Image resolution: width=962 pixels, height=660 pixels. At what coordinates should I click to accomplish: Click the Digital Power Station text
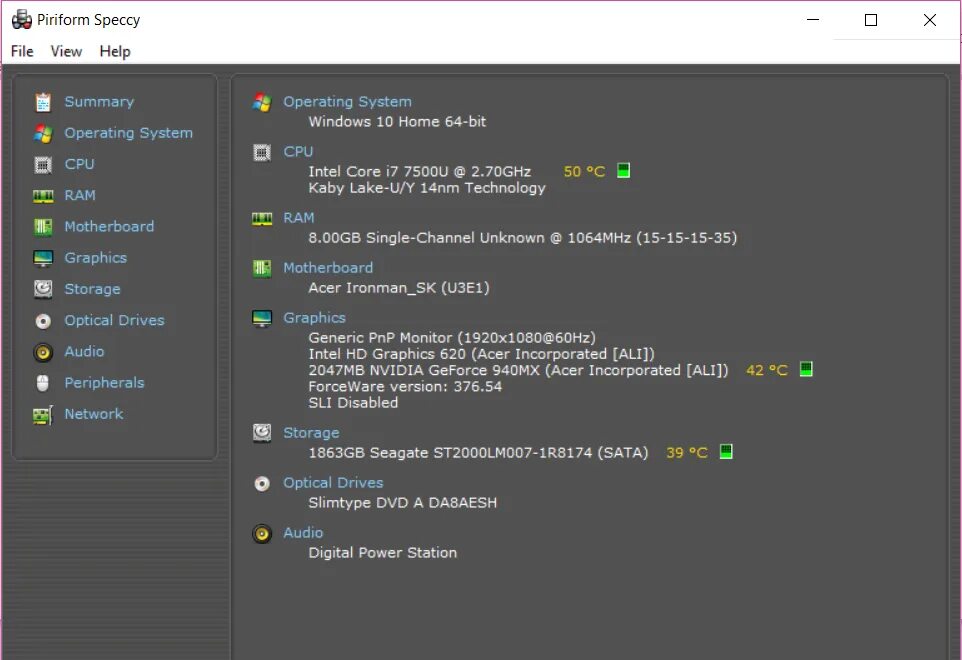[x=383, y=553]
